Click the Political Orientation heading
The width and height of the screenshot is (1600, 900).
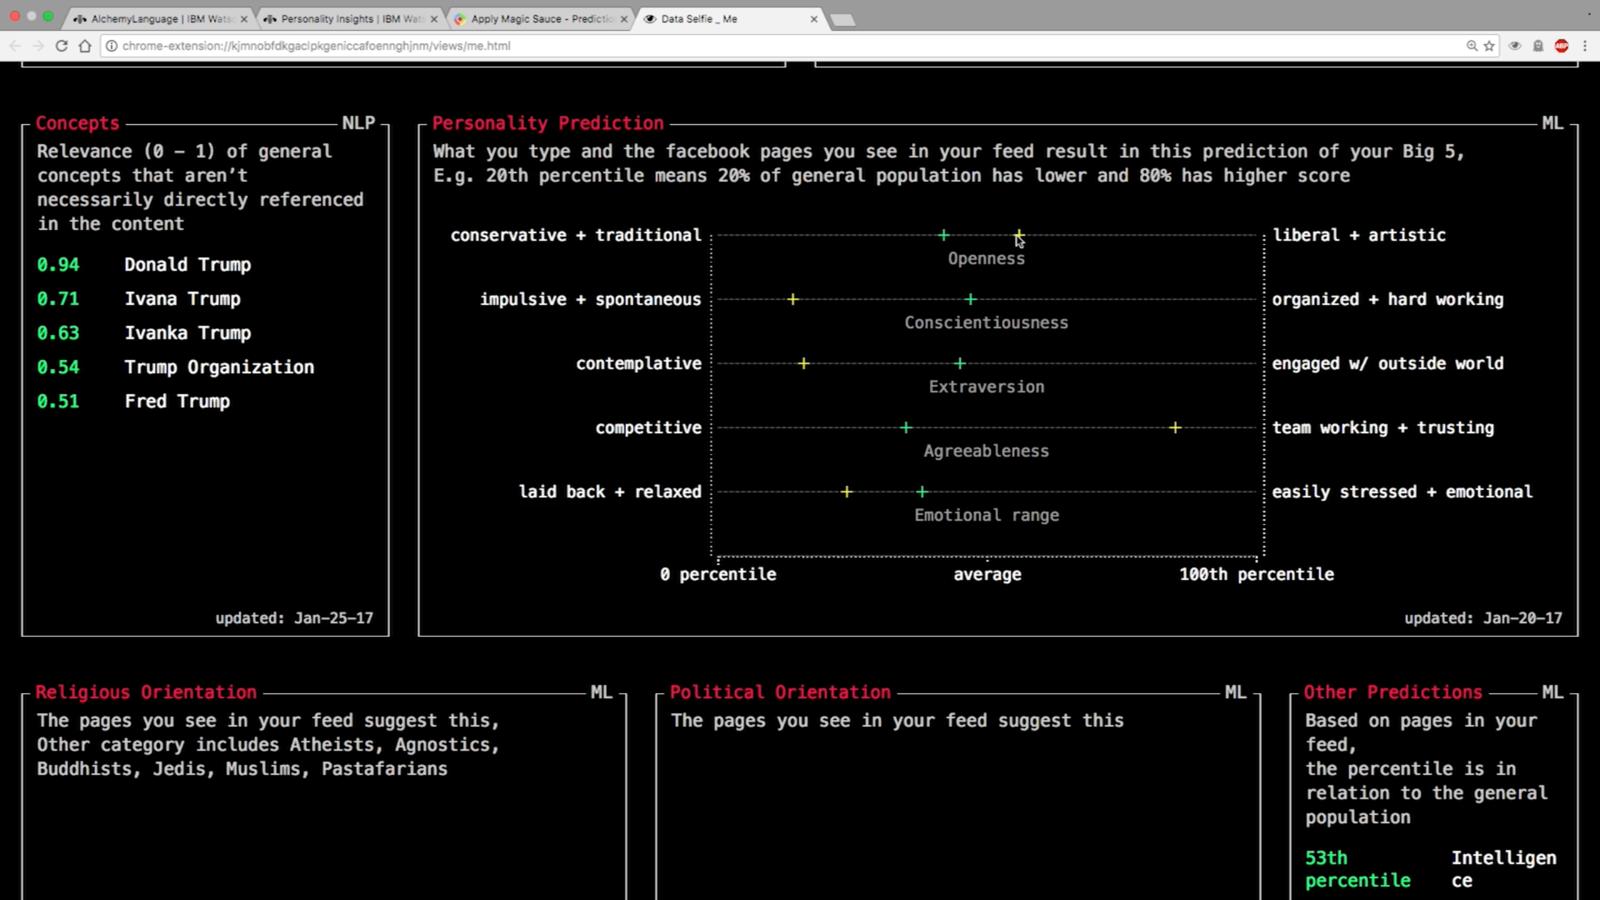780,692
